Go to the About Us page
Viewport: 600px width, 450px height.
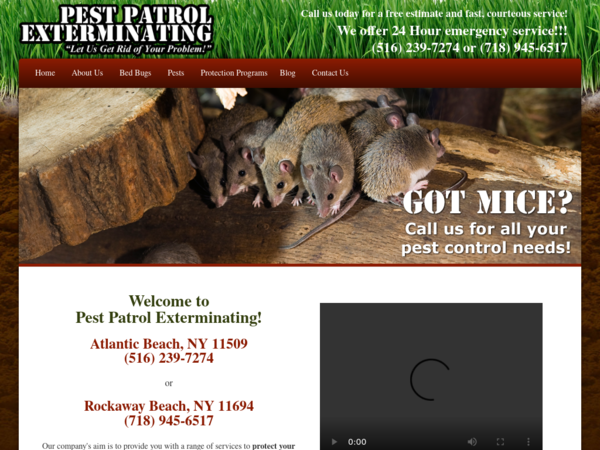[87, 73]
